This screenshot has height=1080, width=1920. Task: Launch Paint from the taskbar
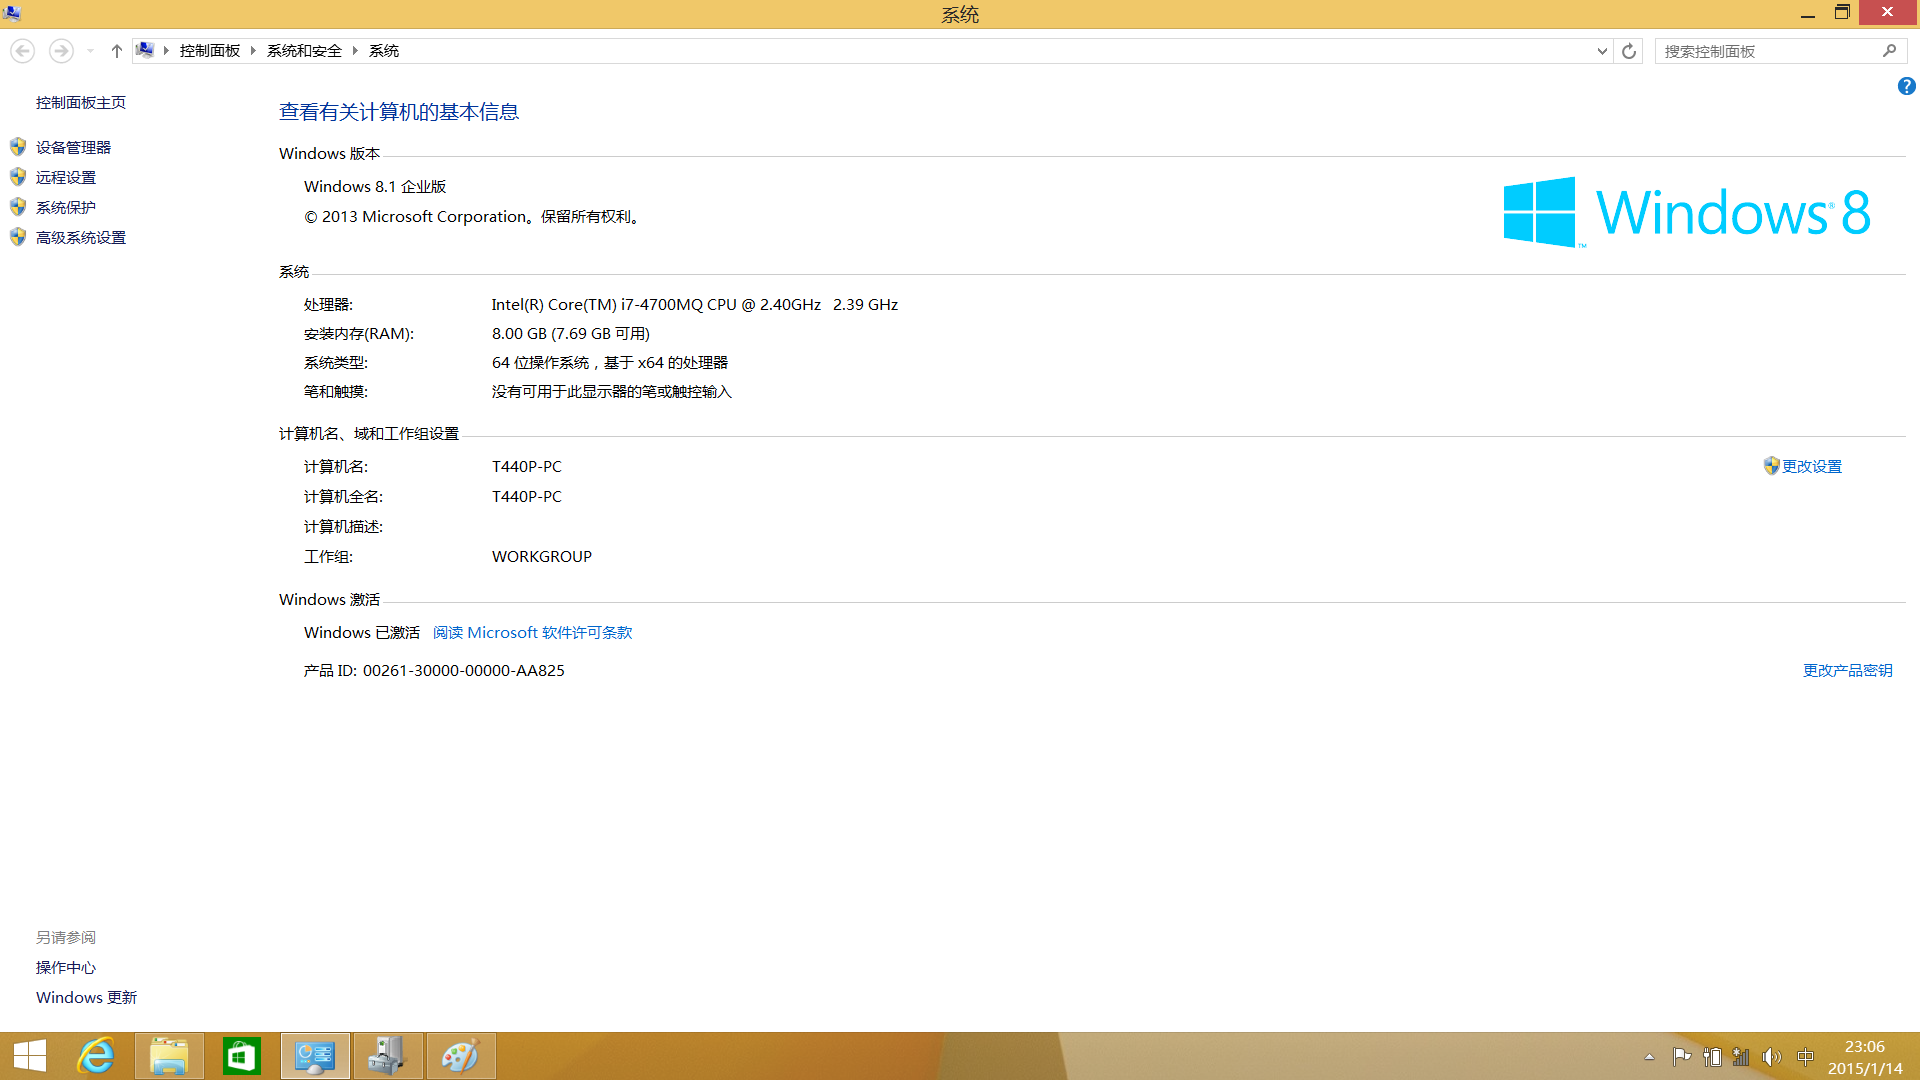461,1056
